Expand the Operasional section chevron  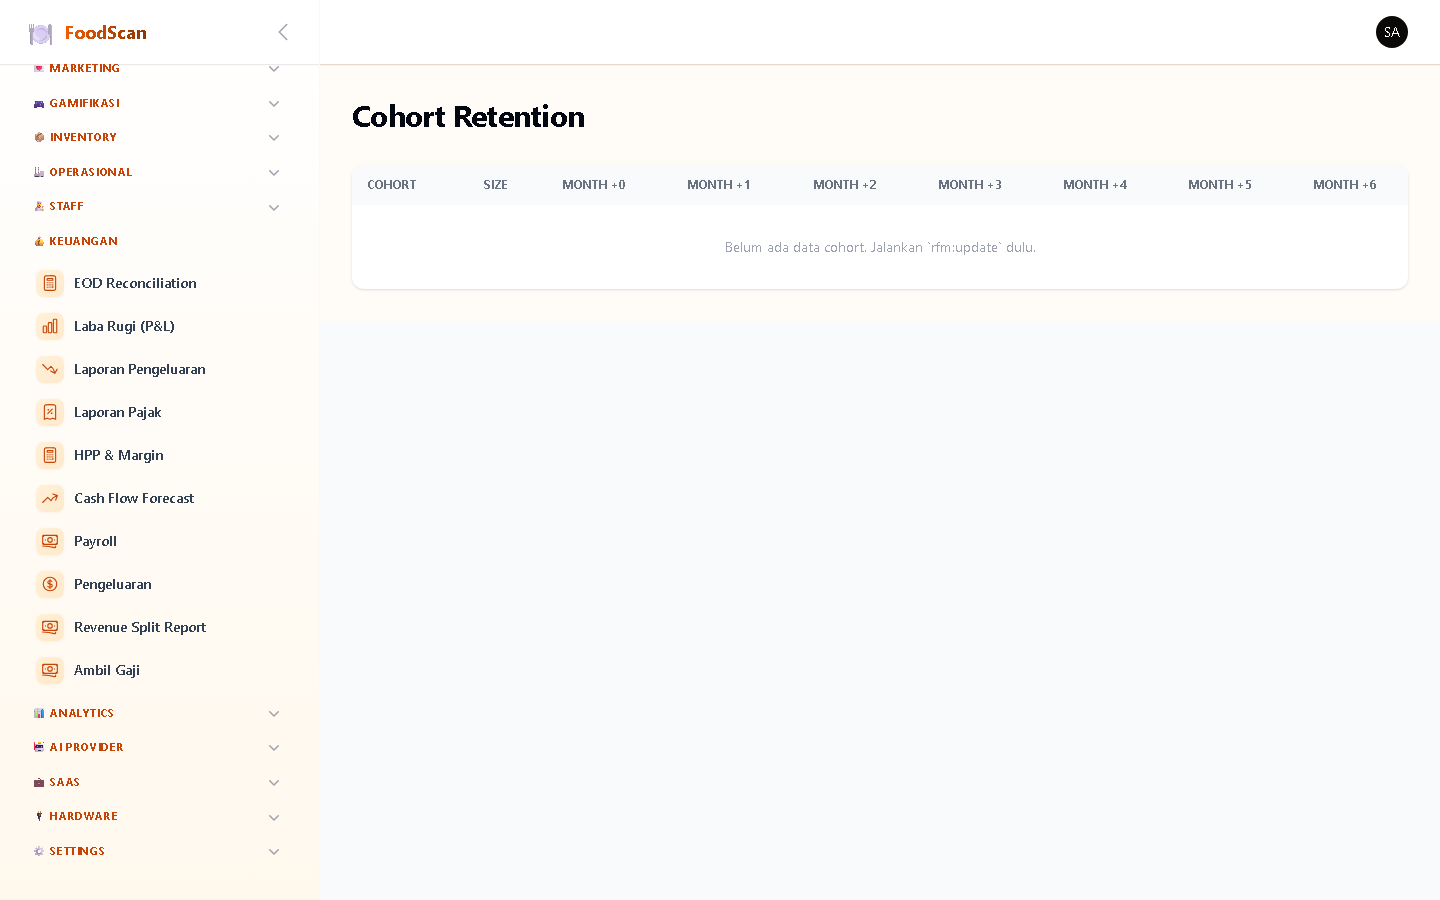point(274,173)
